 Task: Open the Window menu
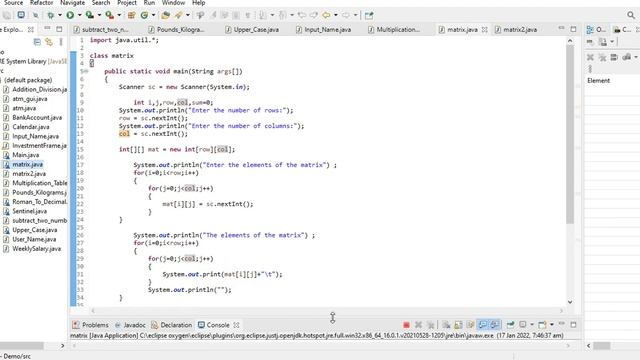tap(173, 3)
